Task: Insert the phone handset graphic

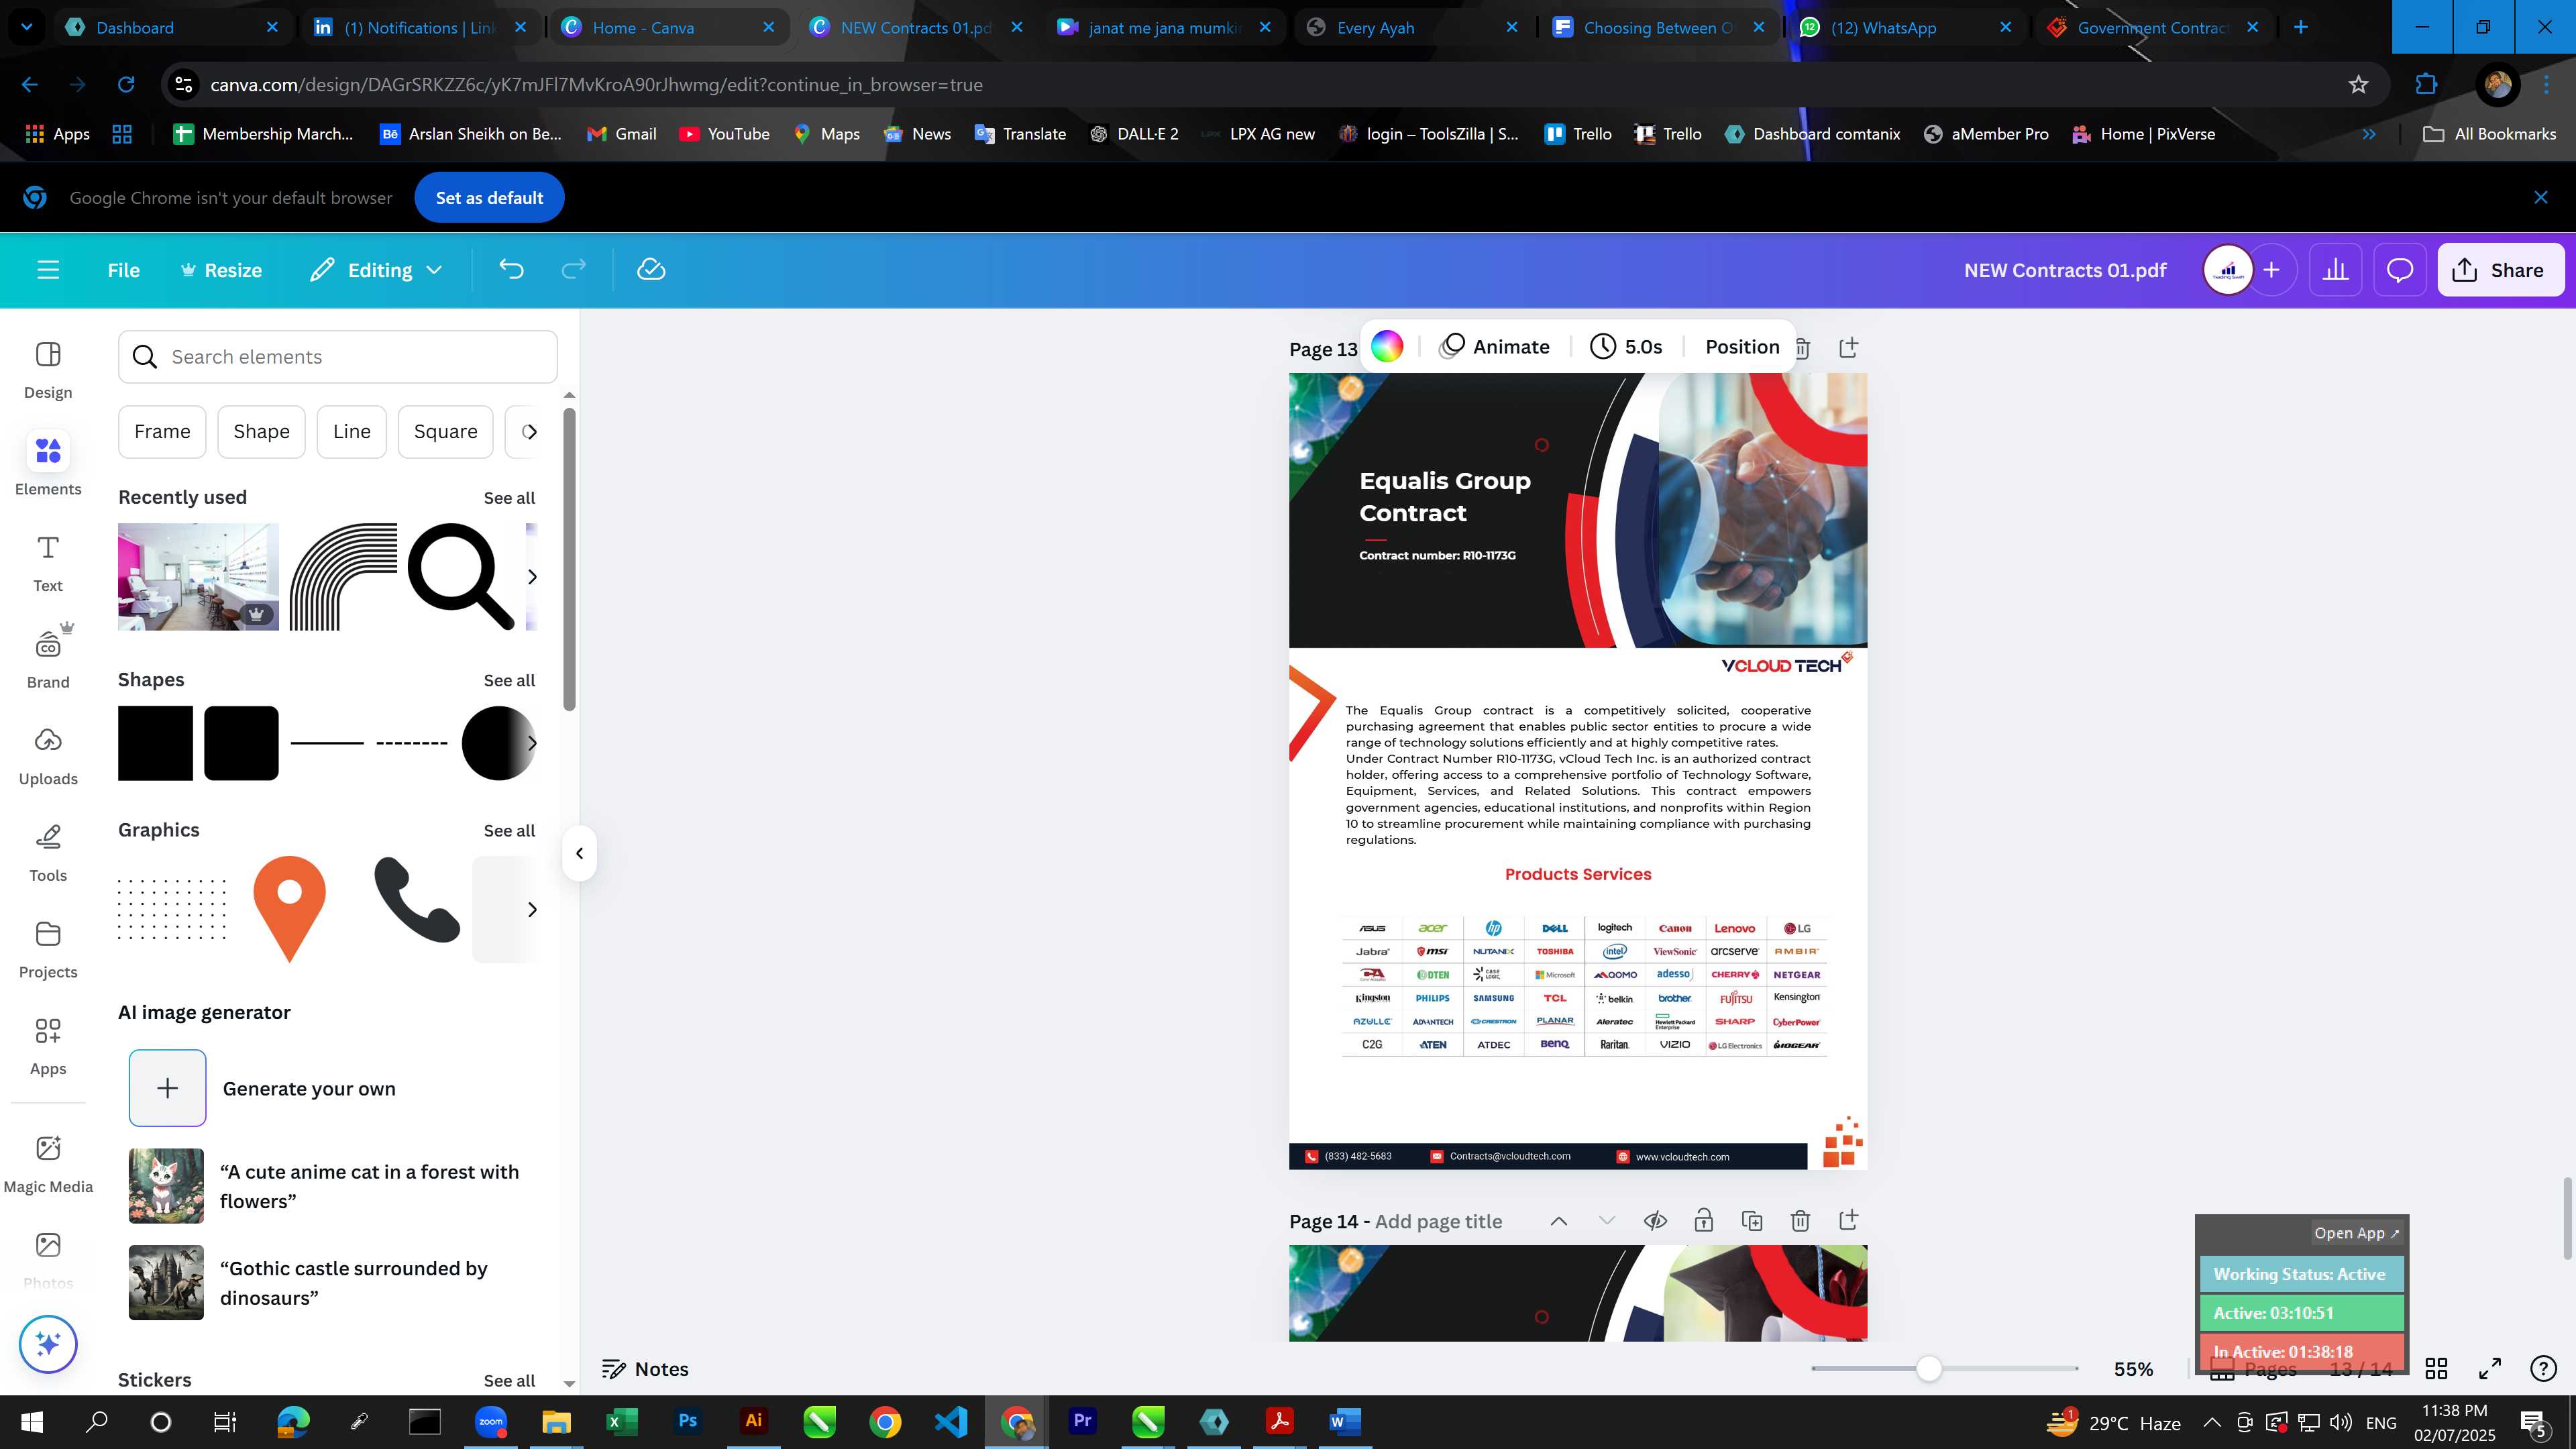Action: click(x=417, y=899)
